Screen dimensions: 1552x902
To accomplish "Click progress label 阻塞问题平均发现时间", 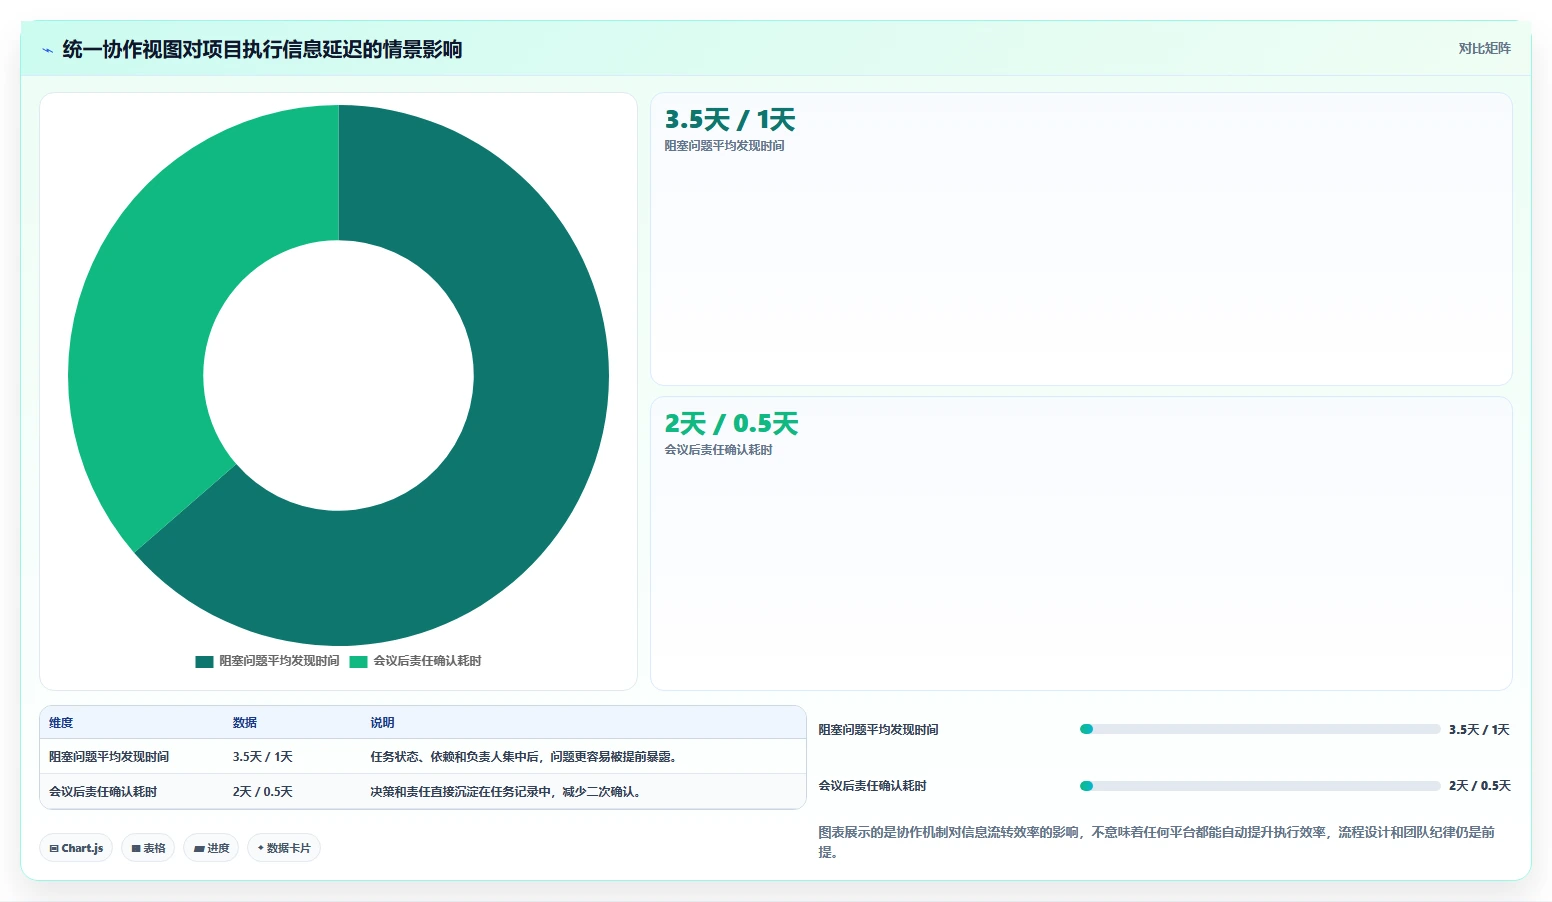I will coord(878,730).
